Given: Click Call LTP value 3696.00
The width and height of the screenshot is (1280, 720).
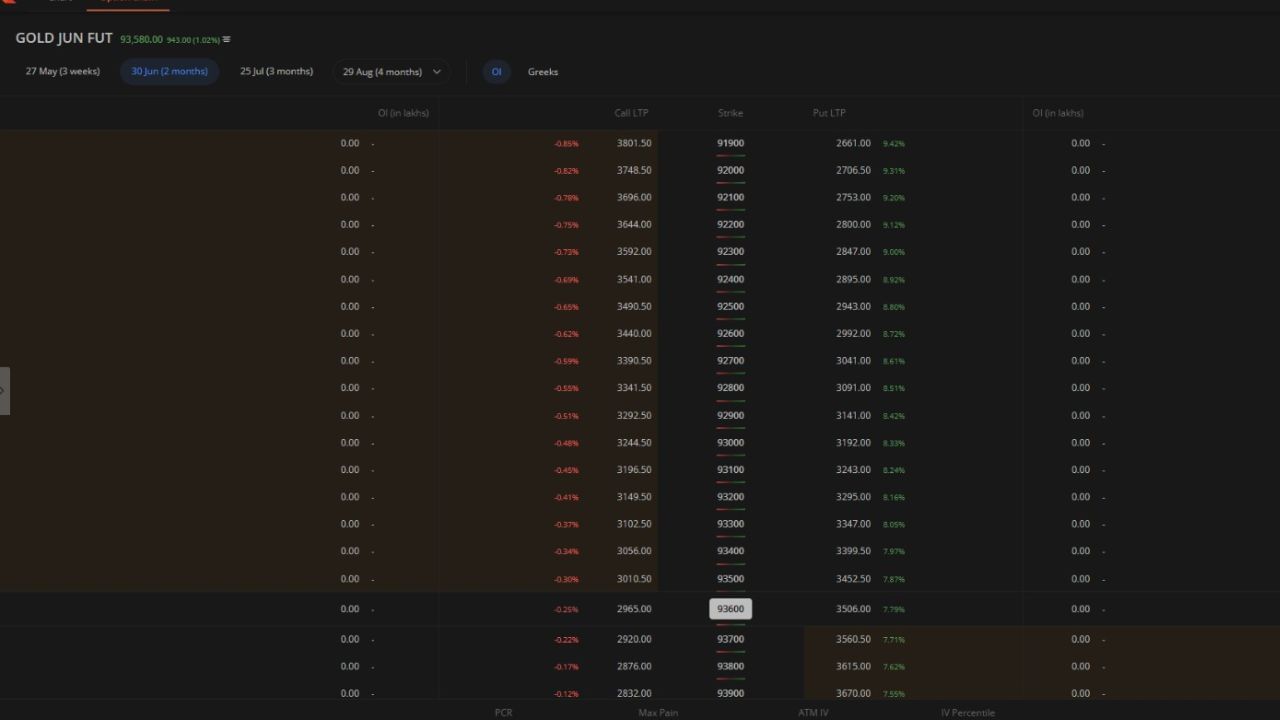Looking at the screenshot, I should 634,197.
